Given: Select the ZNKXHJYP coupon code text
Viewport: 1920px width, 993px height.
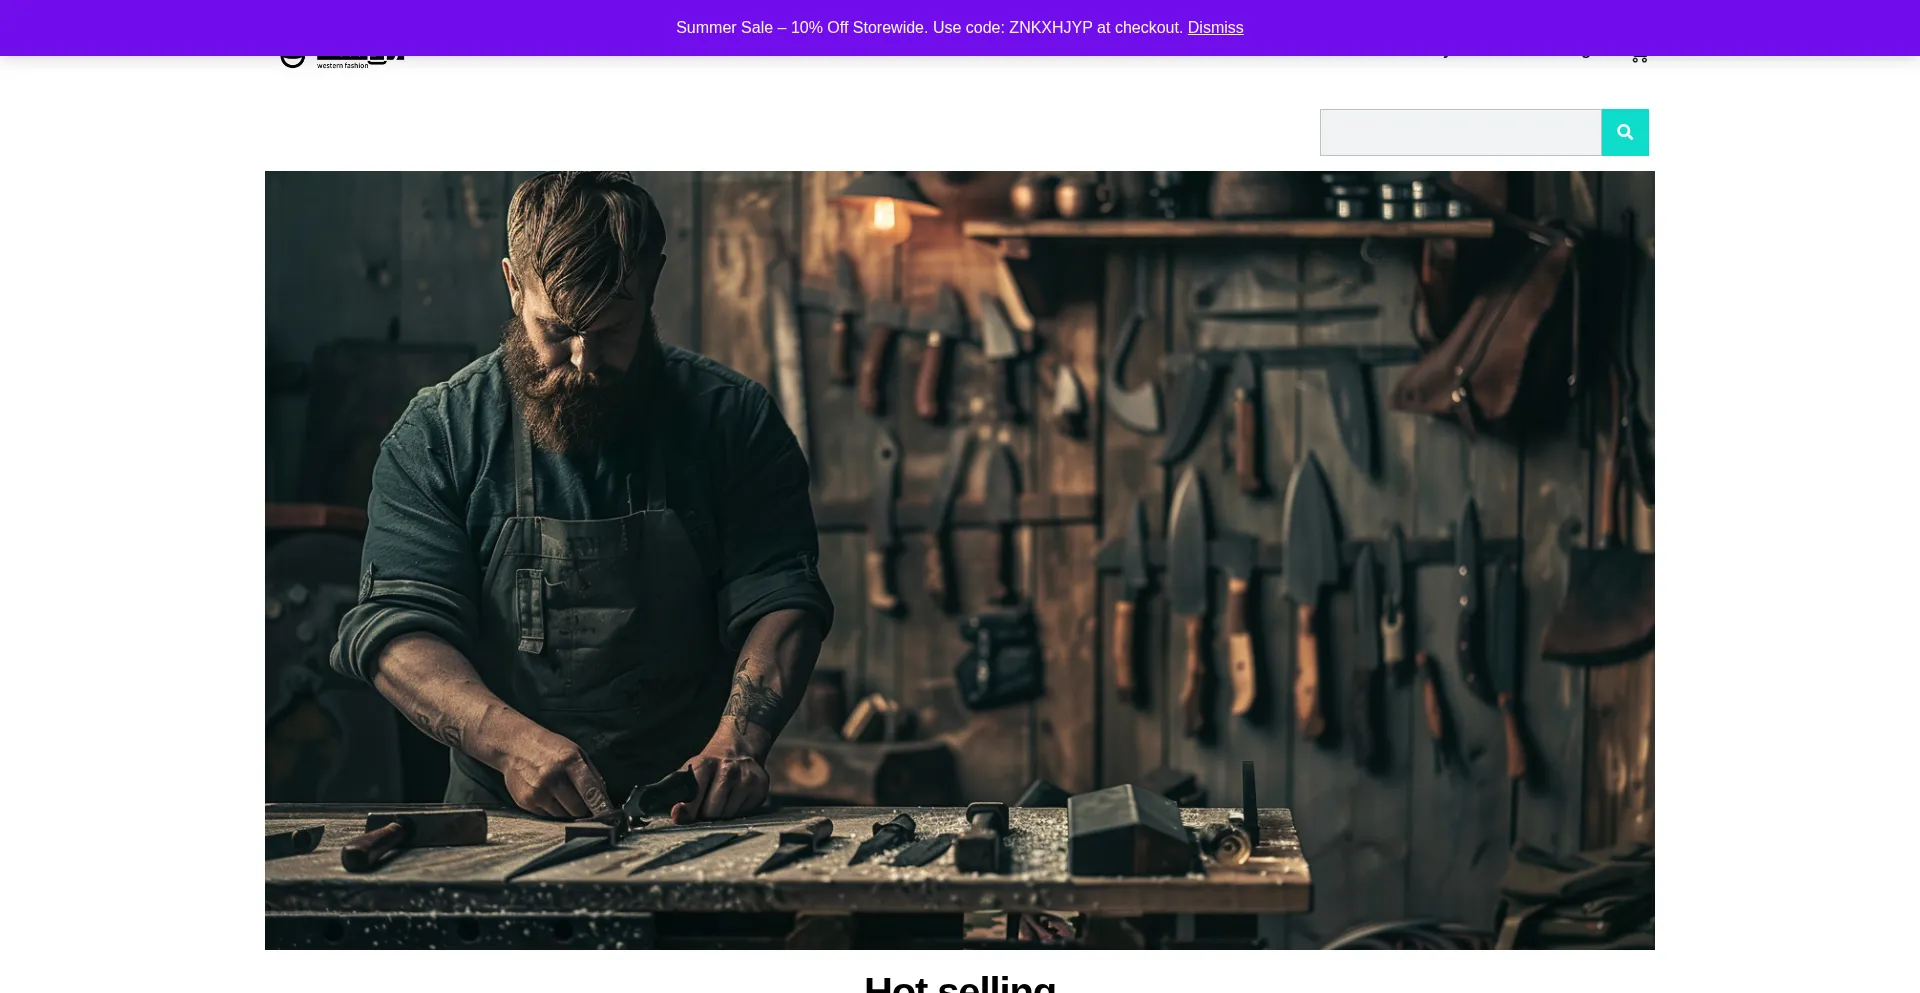Looking at the screenshot, I should coord(1050,28).
